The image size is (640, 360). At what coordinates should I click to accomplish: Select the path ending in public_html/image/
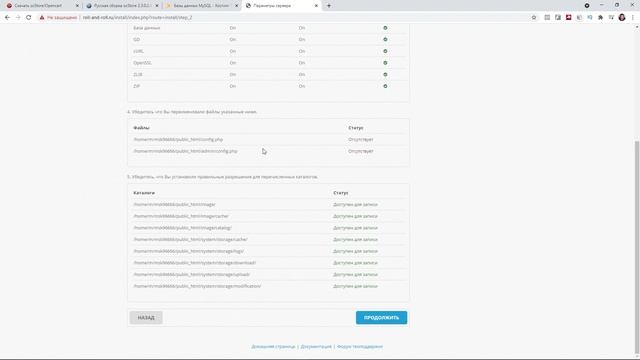click(x=174, y=204)
